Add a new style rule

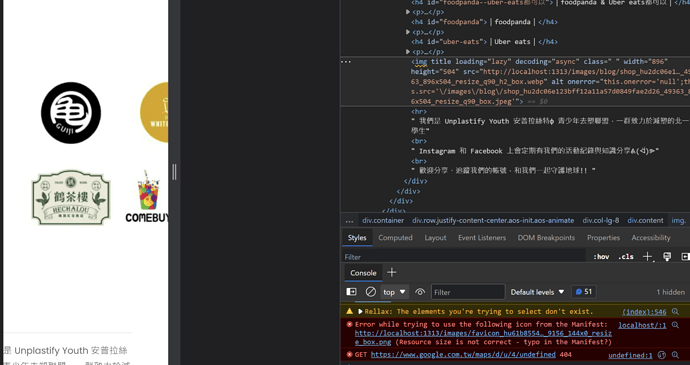647,257
